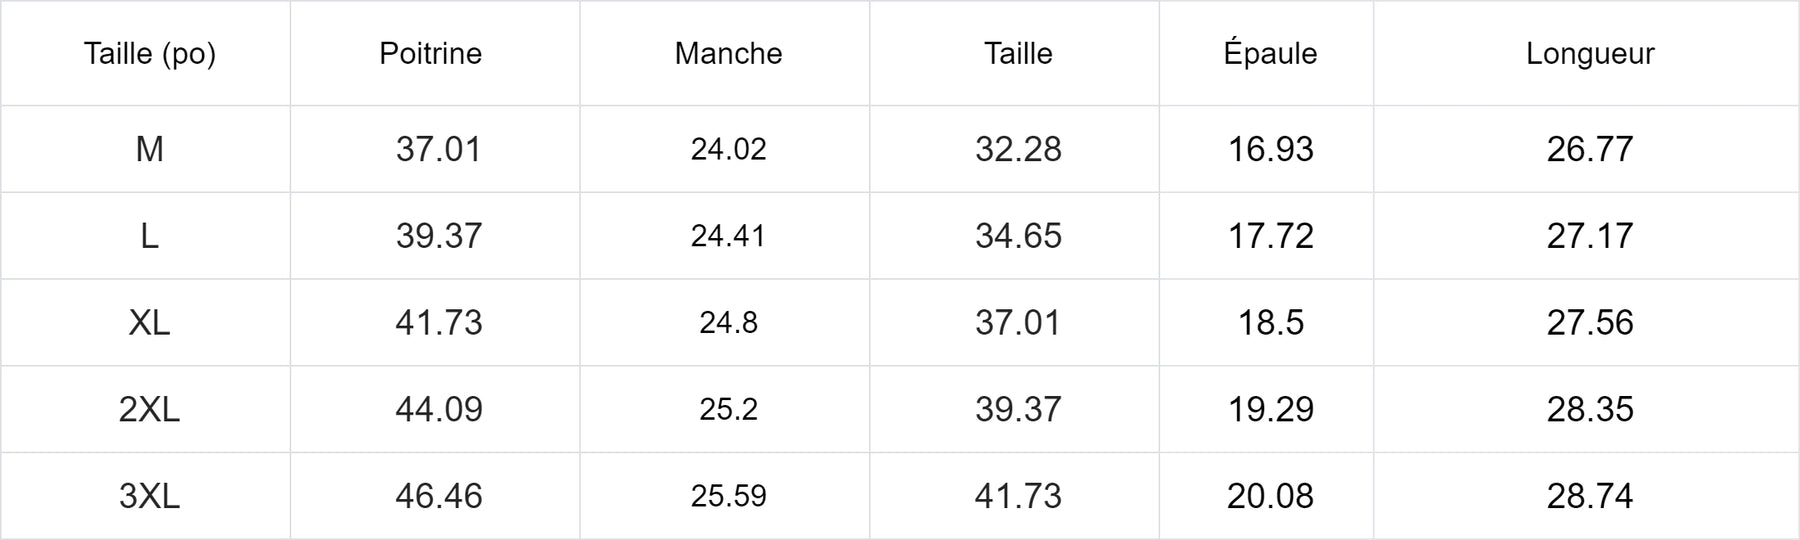The image size is (1800, 540).
Task: Click the 24.8 sleeve value for XL
Action: (728, 323)
